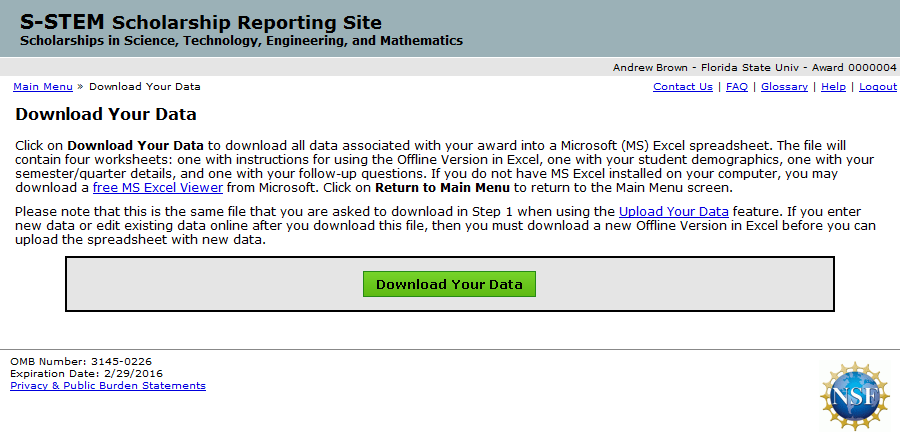Click the Andrew Brown award info text
Viewport: 902px width, 444px height.
754,68
